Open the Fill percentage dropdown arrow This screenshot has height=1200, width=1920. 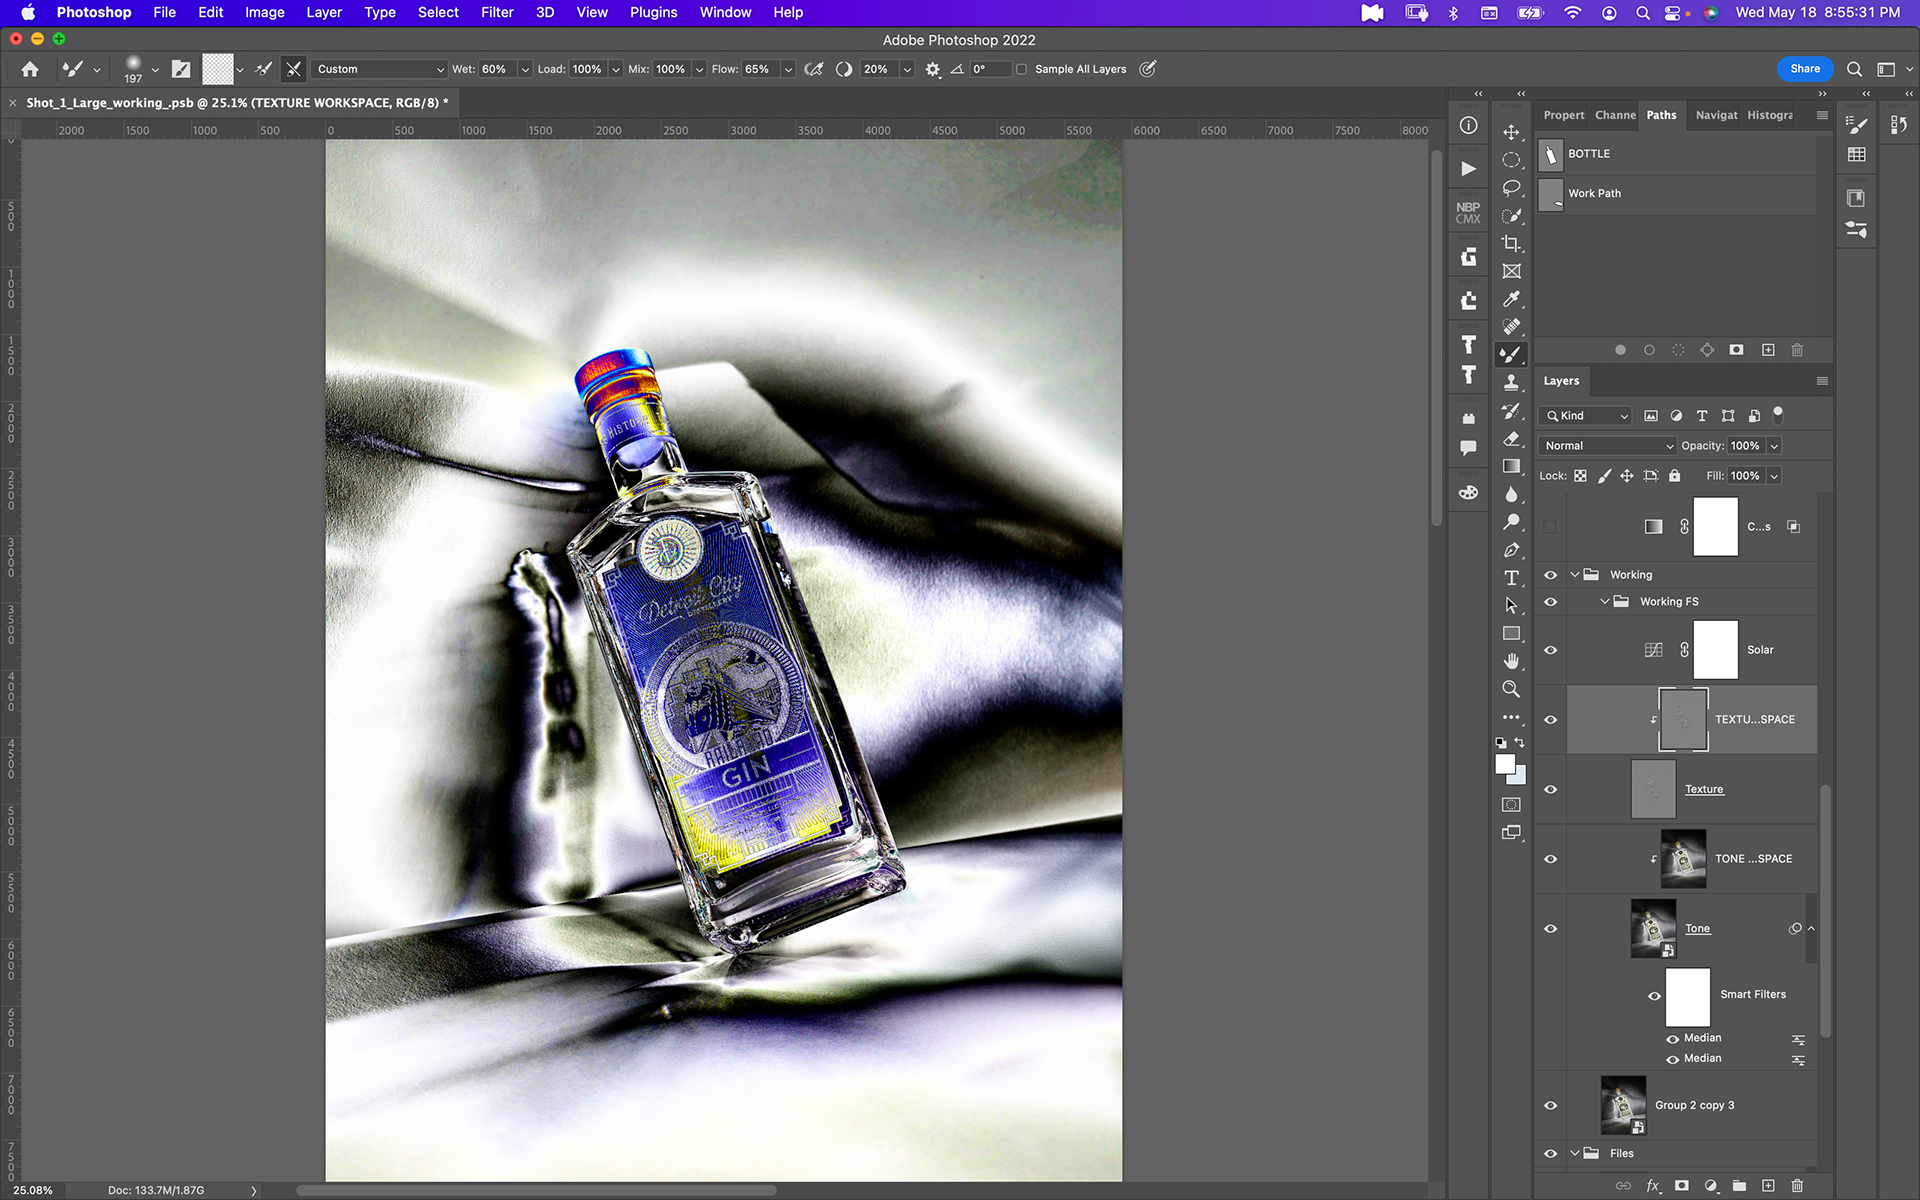point(1774,476)
